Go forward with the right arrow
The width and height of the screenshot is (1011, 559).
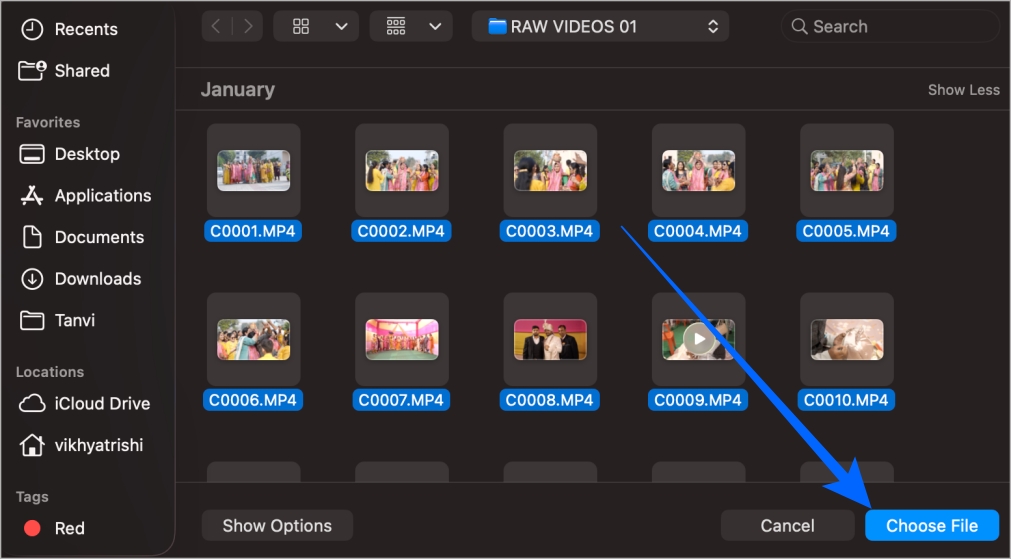click(x=248, y=26)
